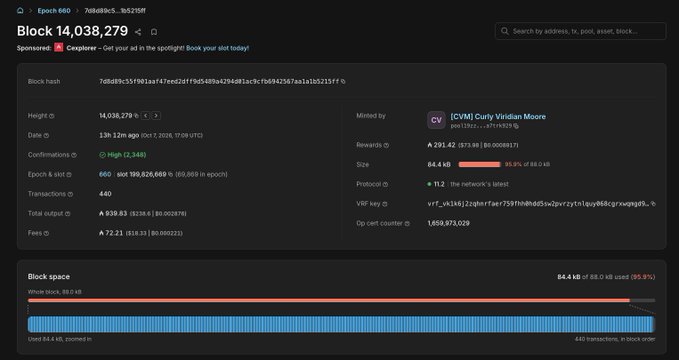Select the protocol version 11.2
This screenshot has height=360, width=679.
439,184
